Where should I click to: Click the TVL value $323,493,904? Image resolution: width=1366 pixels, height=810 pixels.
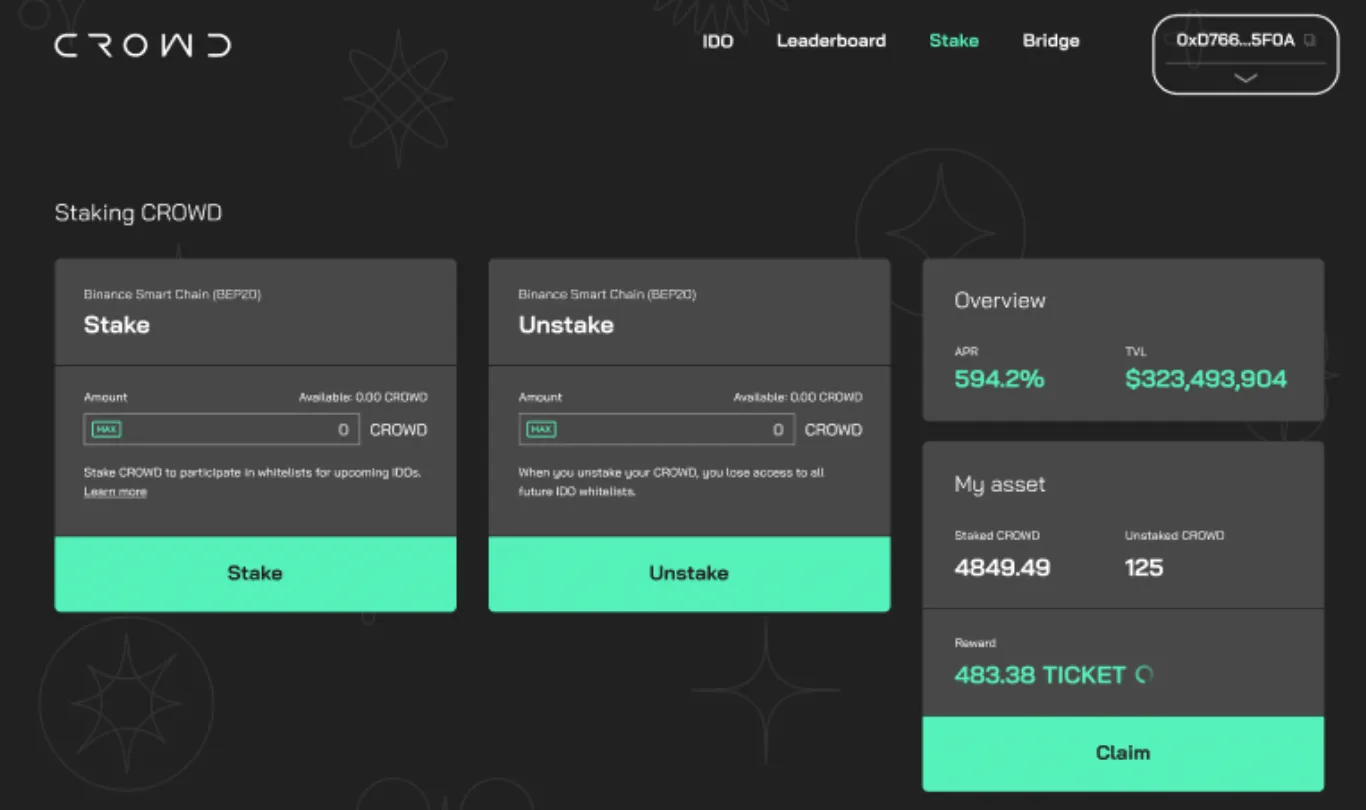pos(1206,379)
